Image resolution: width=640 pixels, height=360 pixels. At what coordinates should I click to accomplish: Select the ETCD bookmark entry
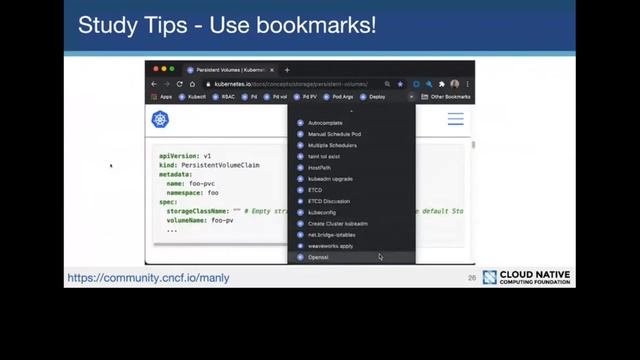click(351, 190)
